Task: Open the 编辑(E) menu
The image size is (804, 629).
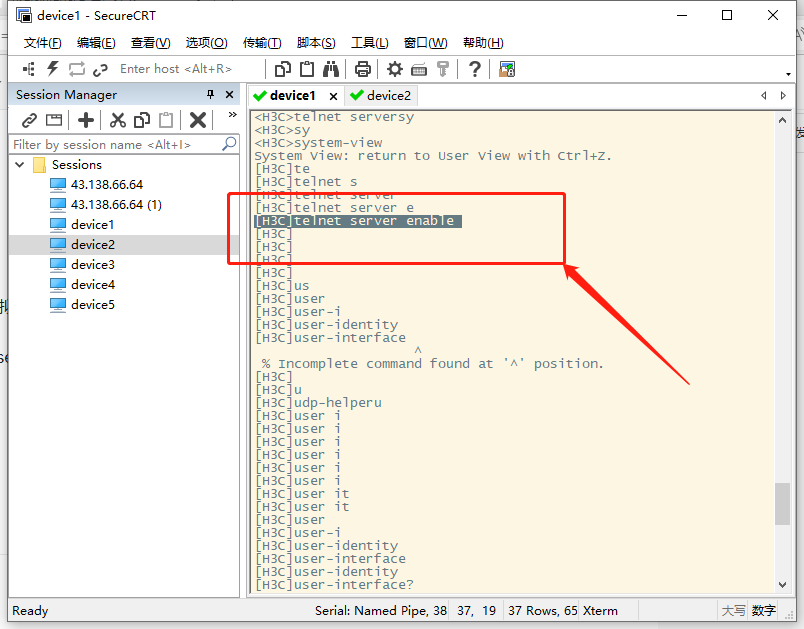Action: click(x=96, y=43)
